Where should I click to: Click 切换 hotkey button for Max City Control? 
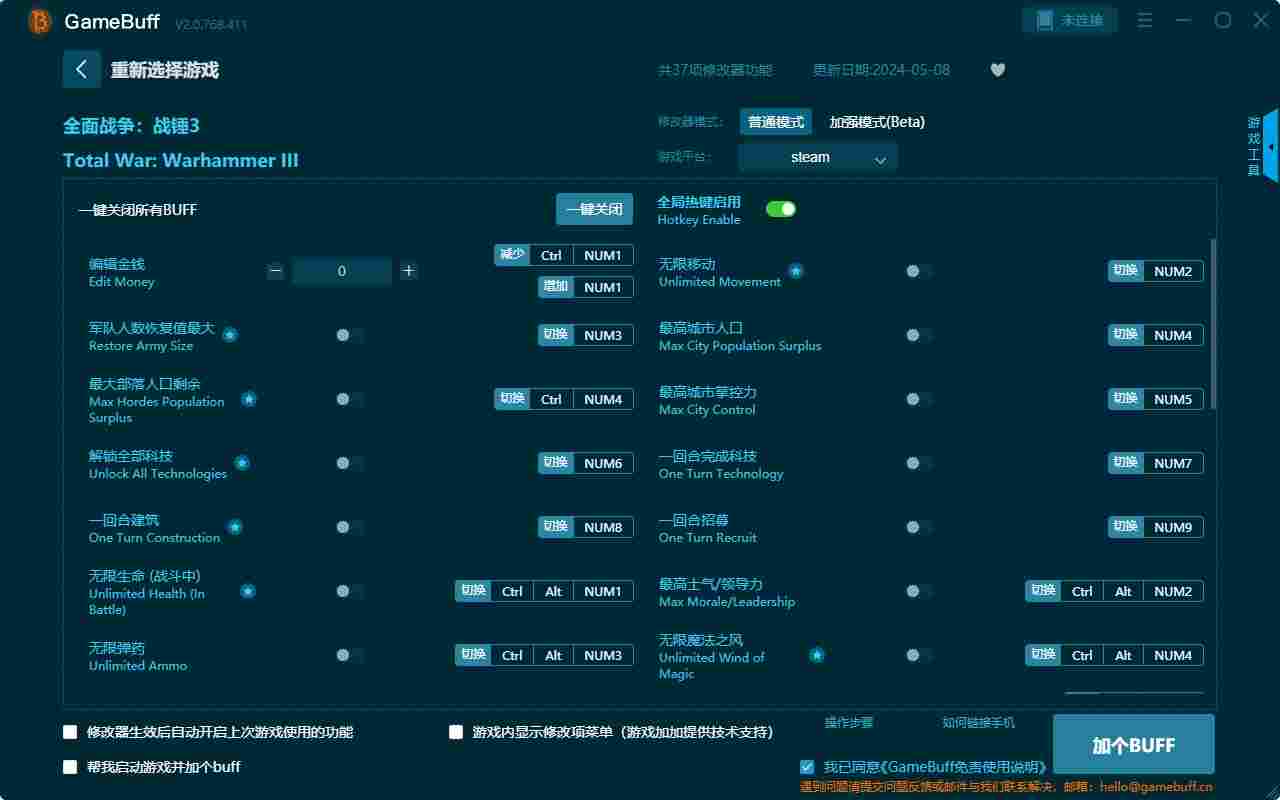1126,398
